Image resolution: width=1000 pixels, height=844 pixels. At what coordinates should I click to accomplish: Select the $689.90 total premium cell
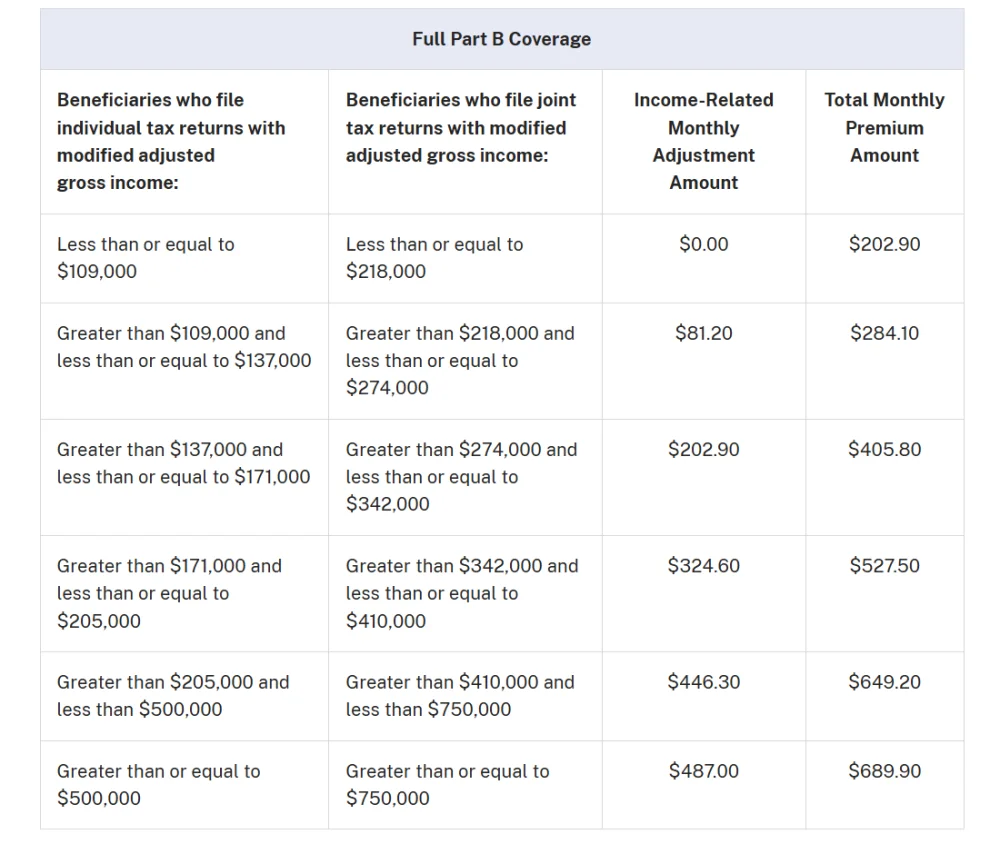coord(884,771)
